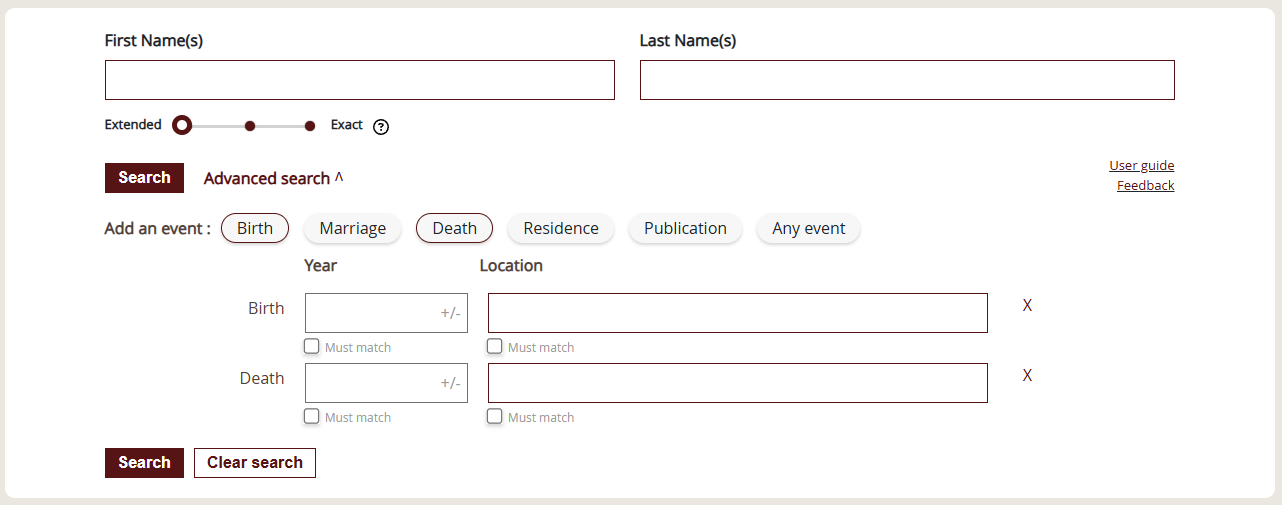This screenshot has width=1282, height=505.
Task: Set name match slider to middle point
Action: pyautogui.click(x=250, y=126)
